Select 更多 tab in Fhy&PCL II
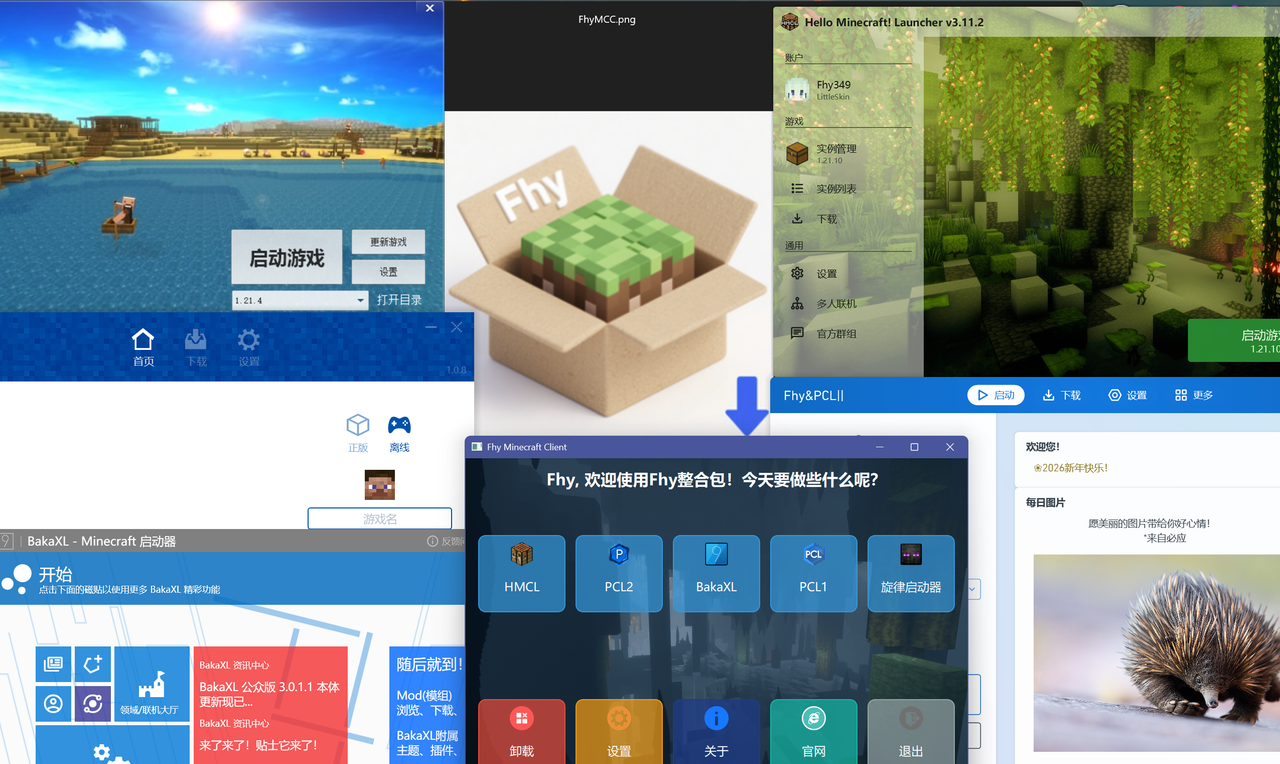The image size is (1280, 764). [x=1194, y=395]
